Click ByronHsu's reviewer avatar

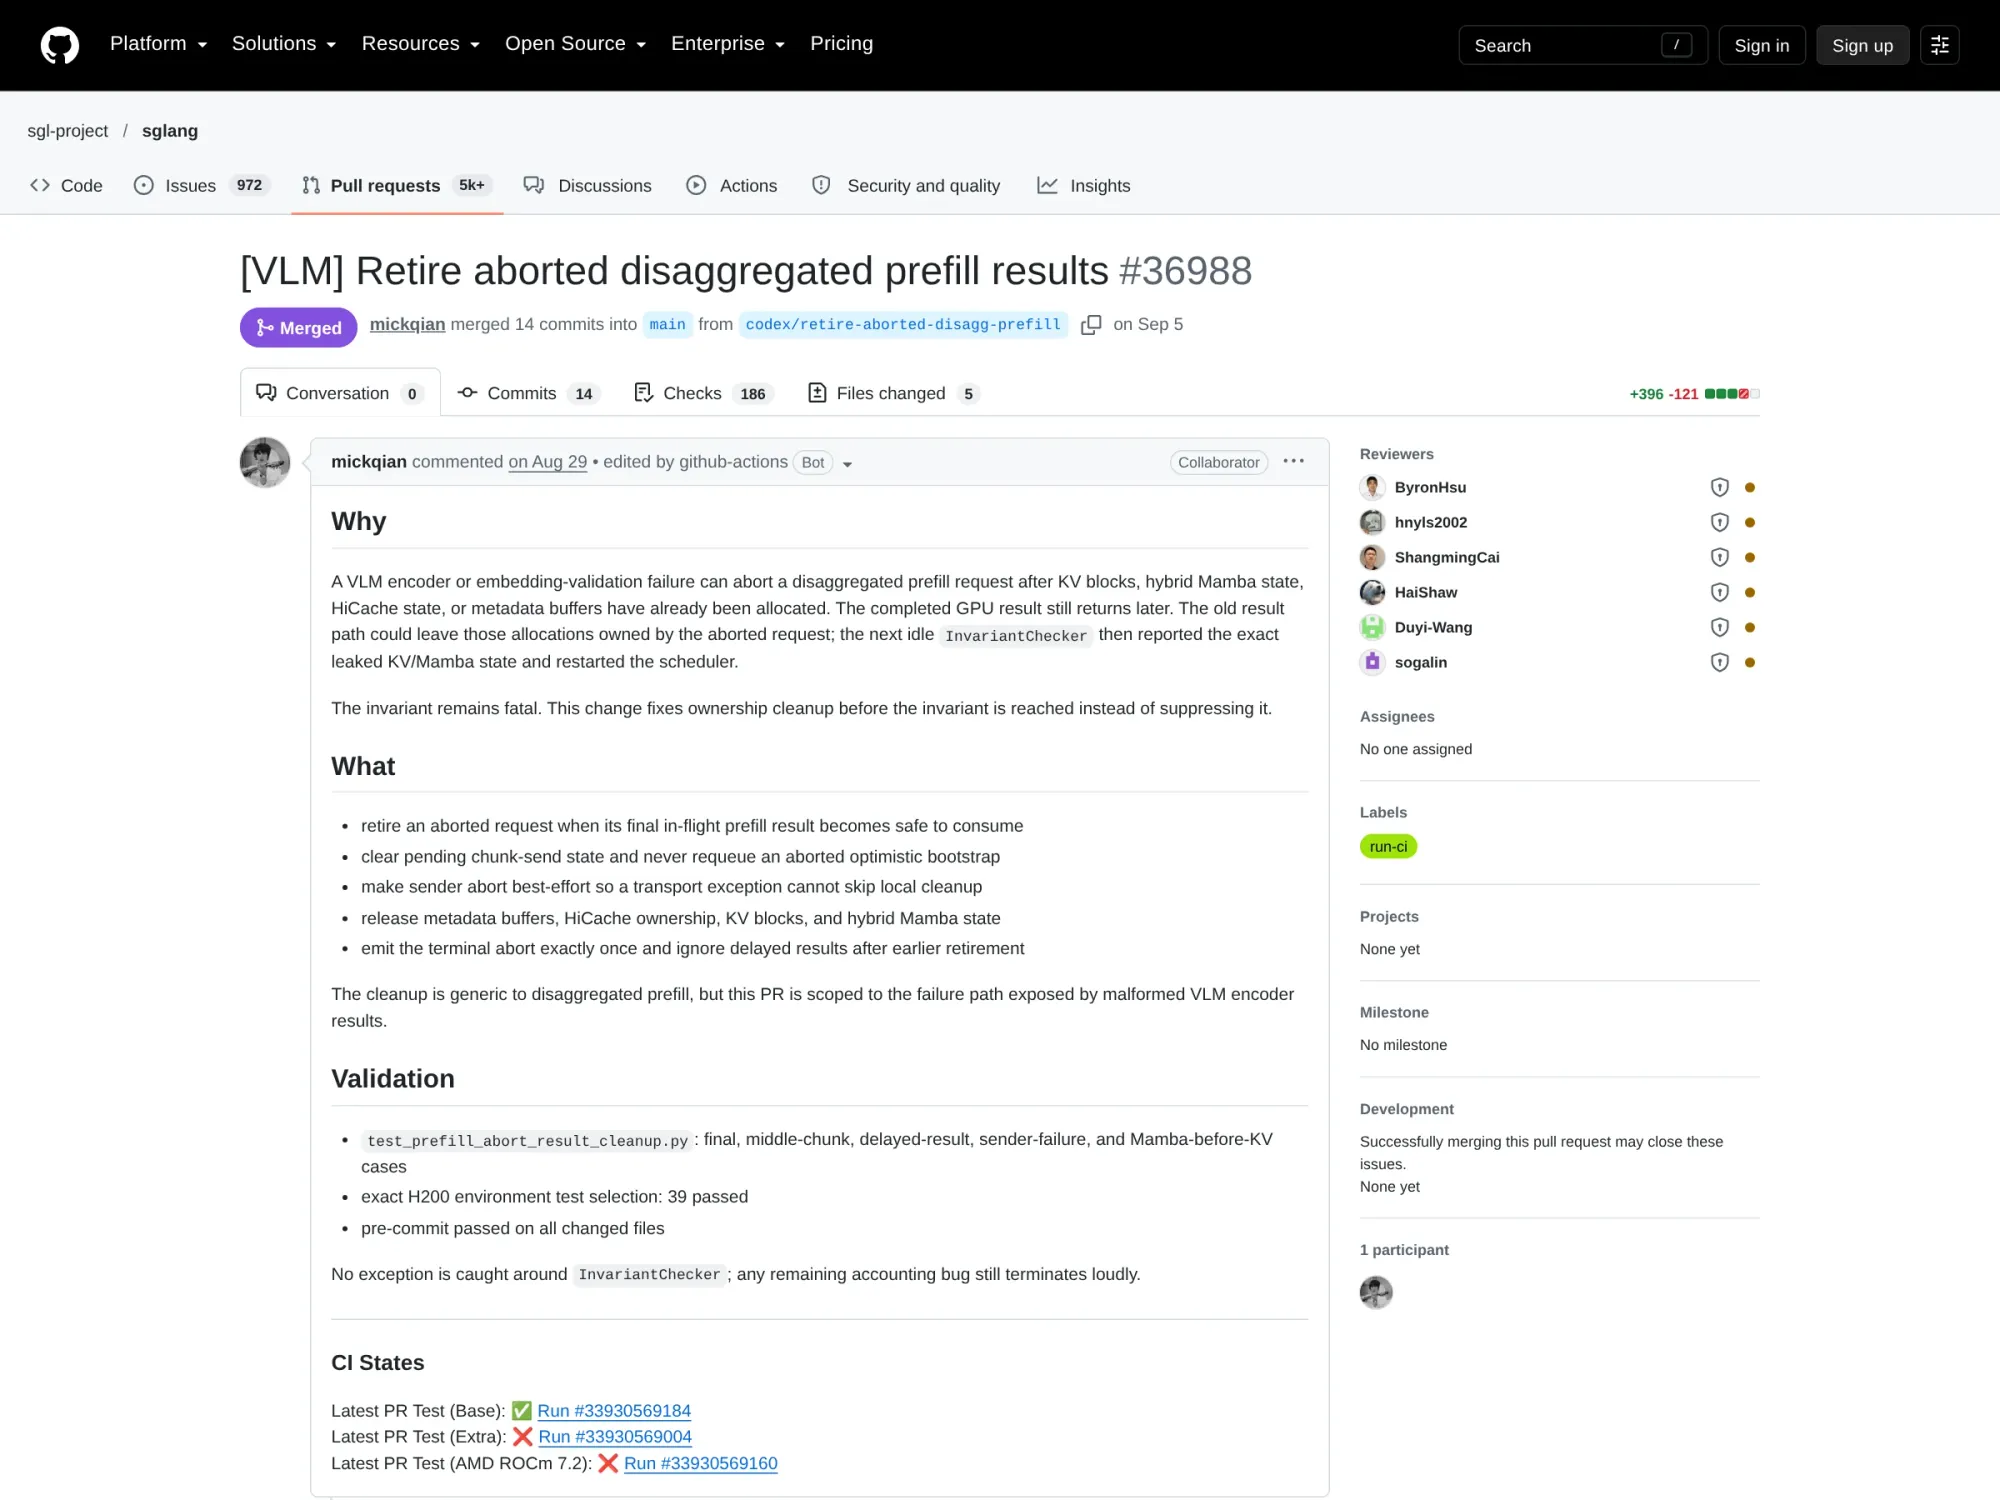1372,488
